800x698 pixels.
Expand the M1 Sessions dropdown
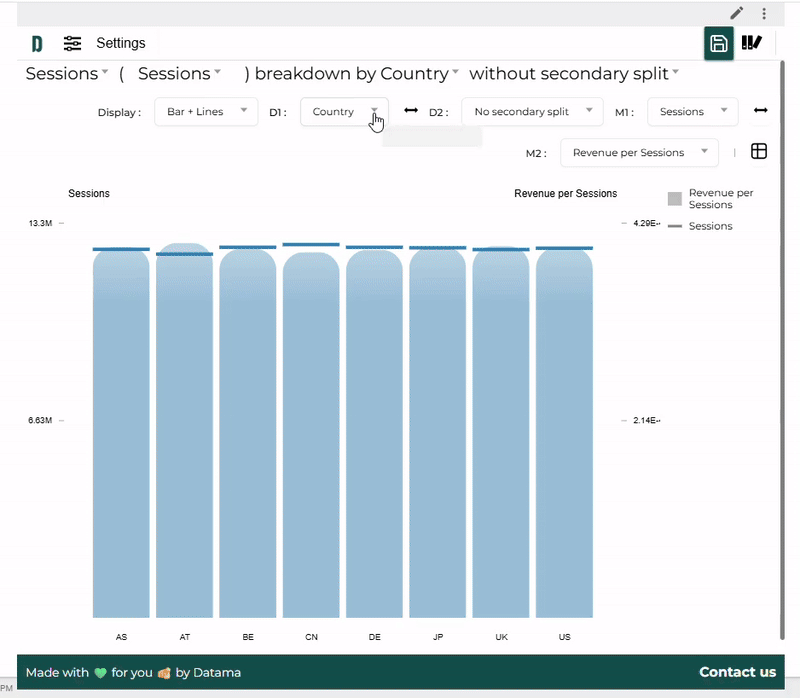click(x=692, y=112)
